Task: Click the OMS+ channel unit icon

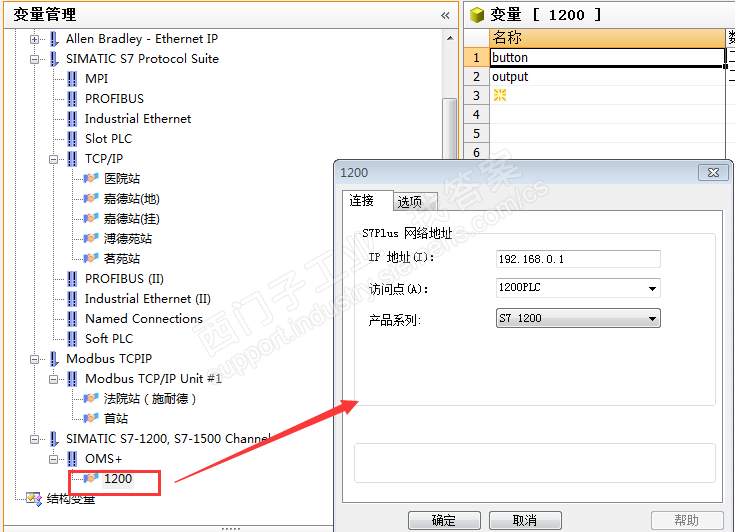Action: [72, 458]
